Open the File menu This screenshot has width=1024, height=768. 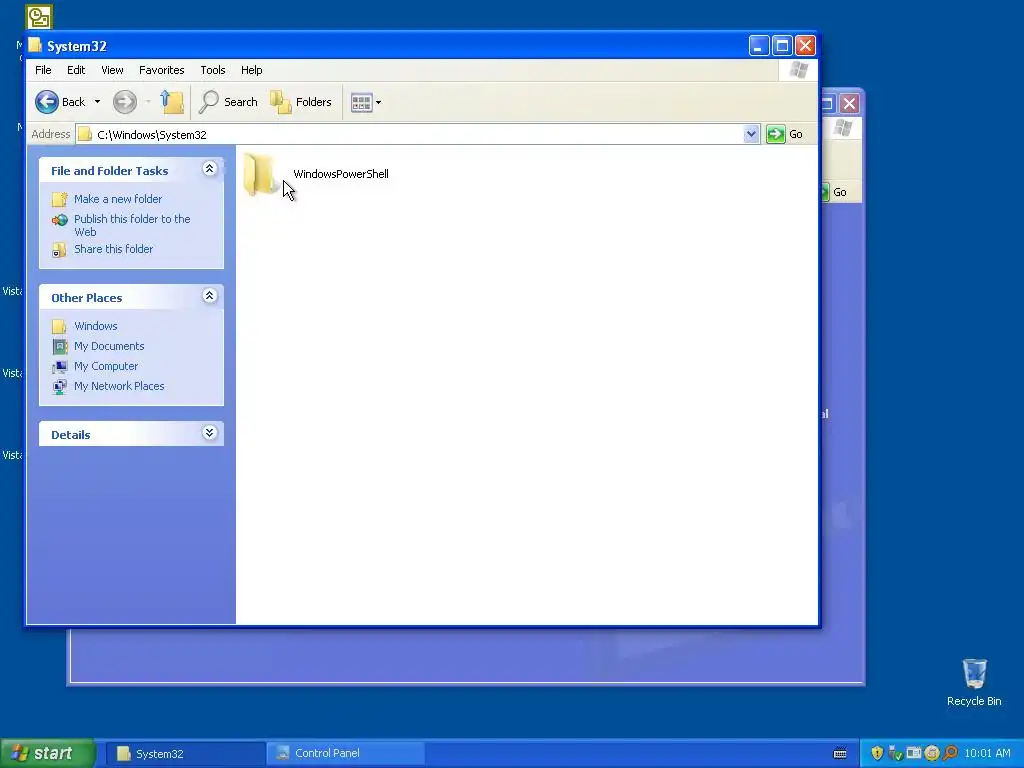(43, 70)
